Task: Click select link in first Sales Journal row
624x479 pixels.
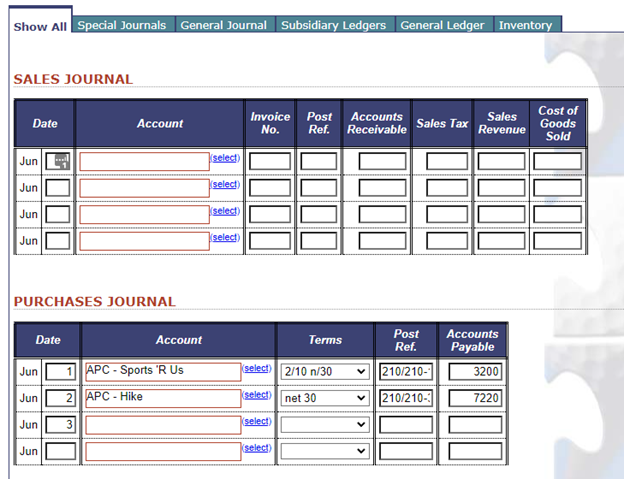Action: pyautogui.click(x=225, y=158)
